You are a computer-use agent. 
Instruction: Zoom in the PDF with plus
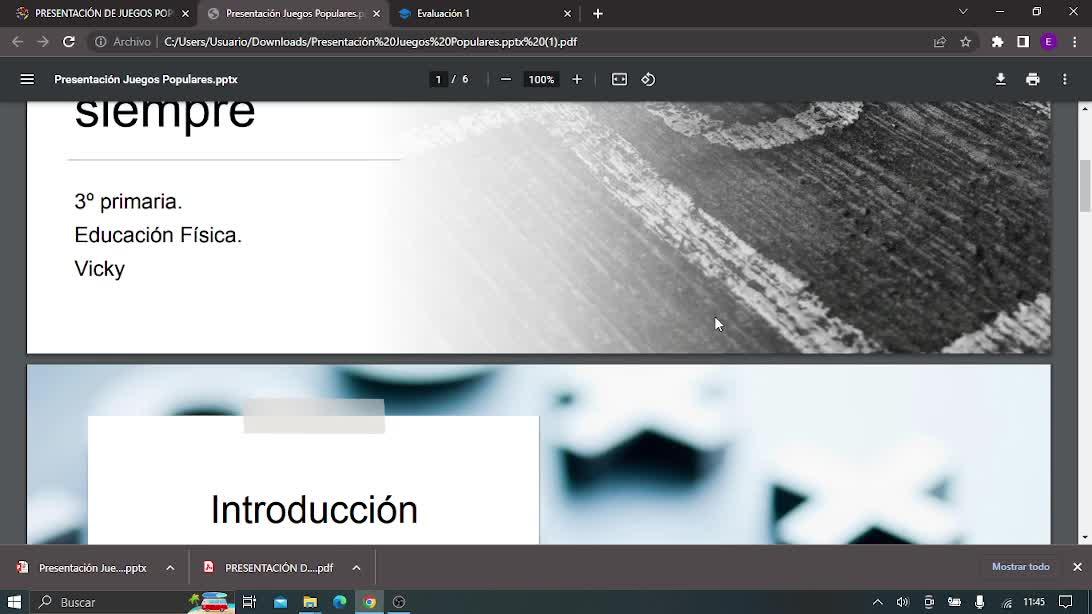(577, 79)
